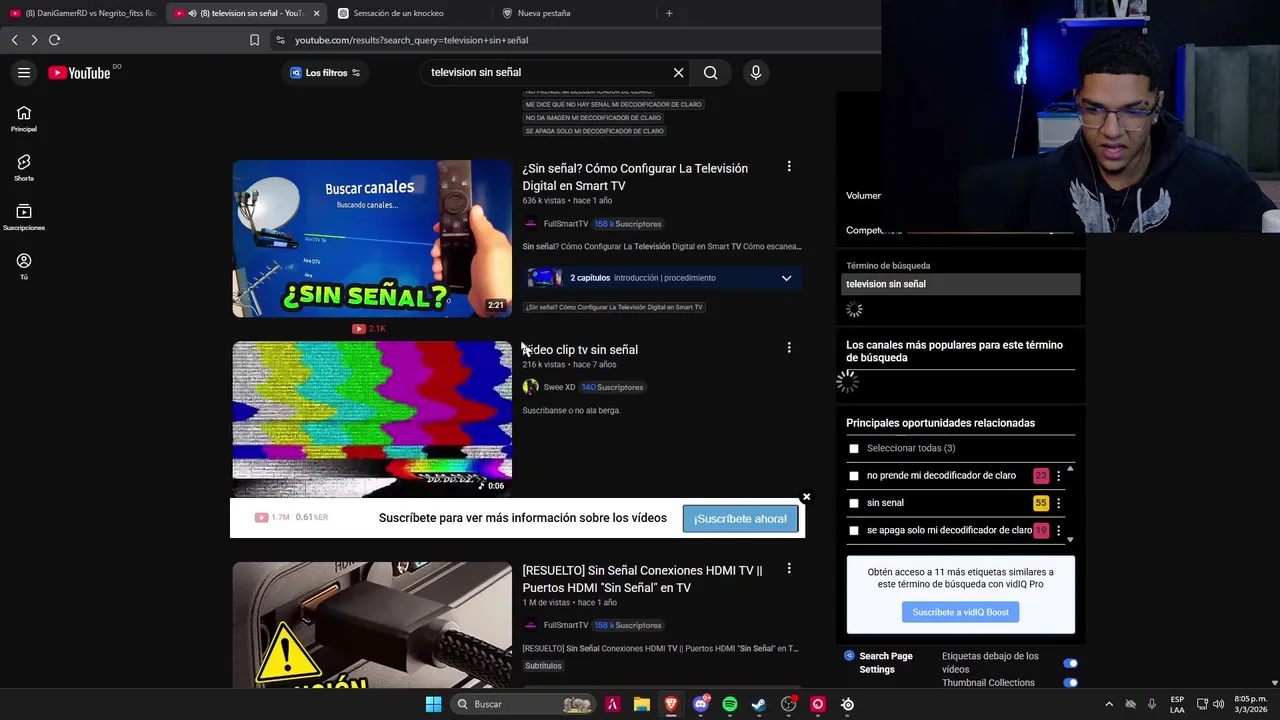Open '¿Sin señal? Cómo Configurar La Televisión' title
This screenshot has width=1280, height=720.
tap(635, 177)
